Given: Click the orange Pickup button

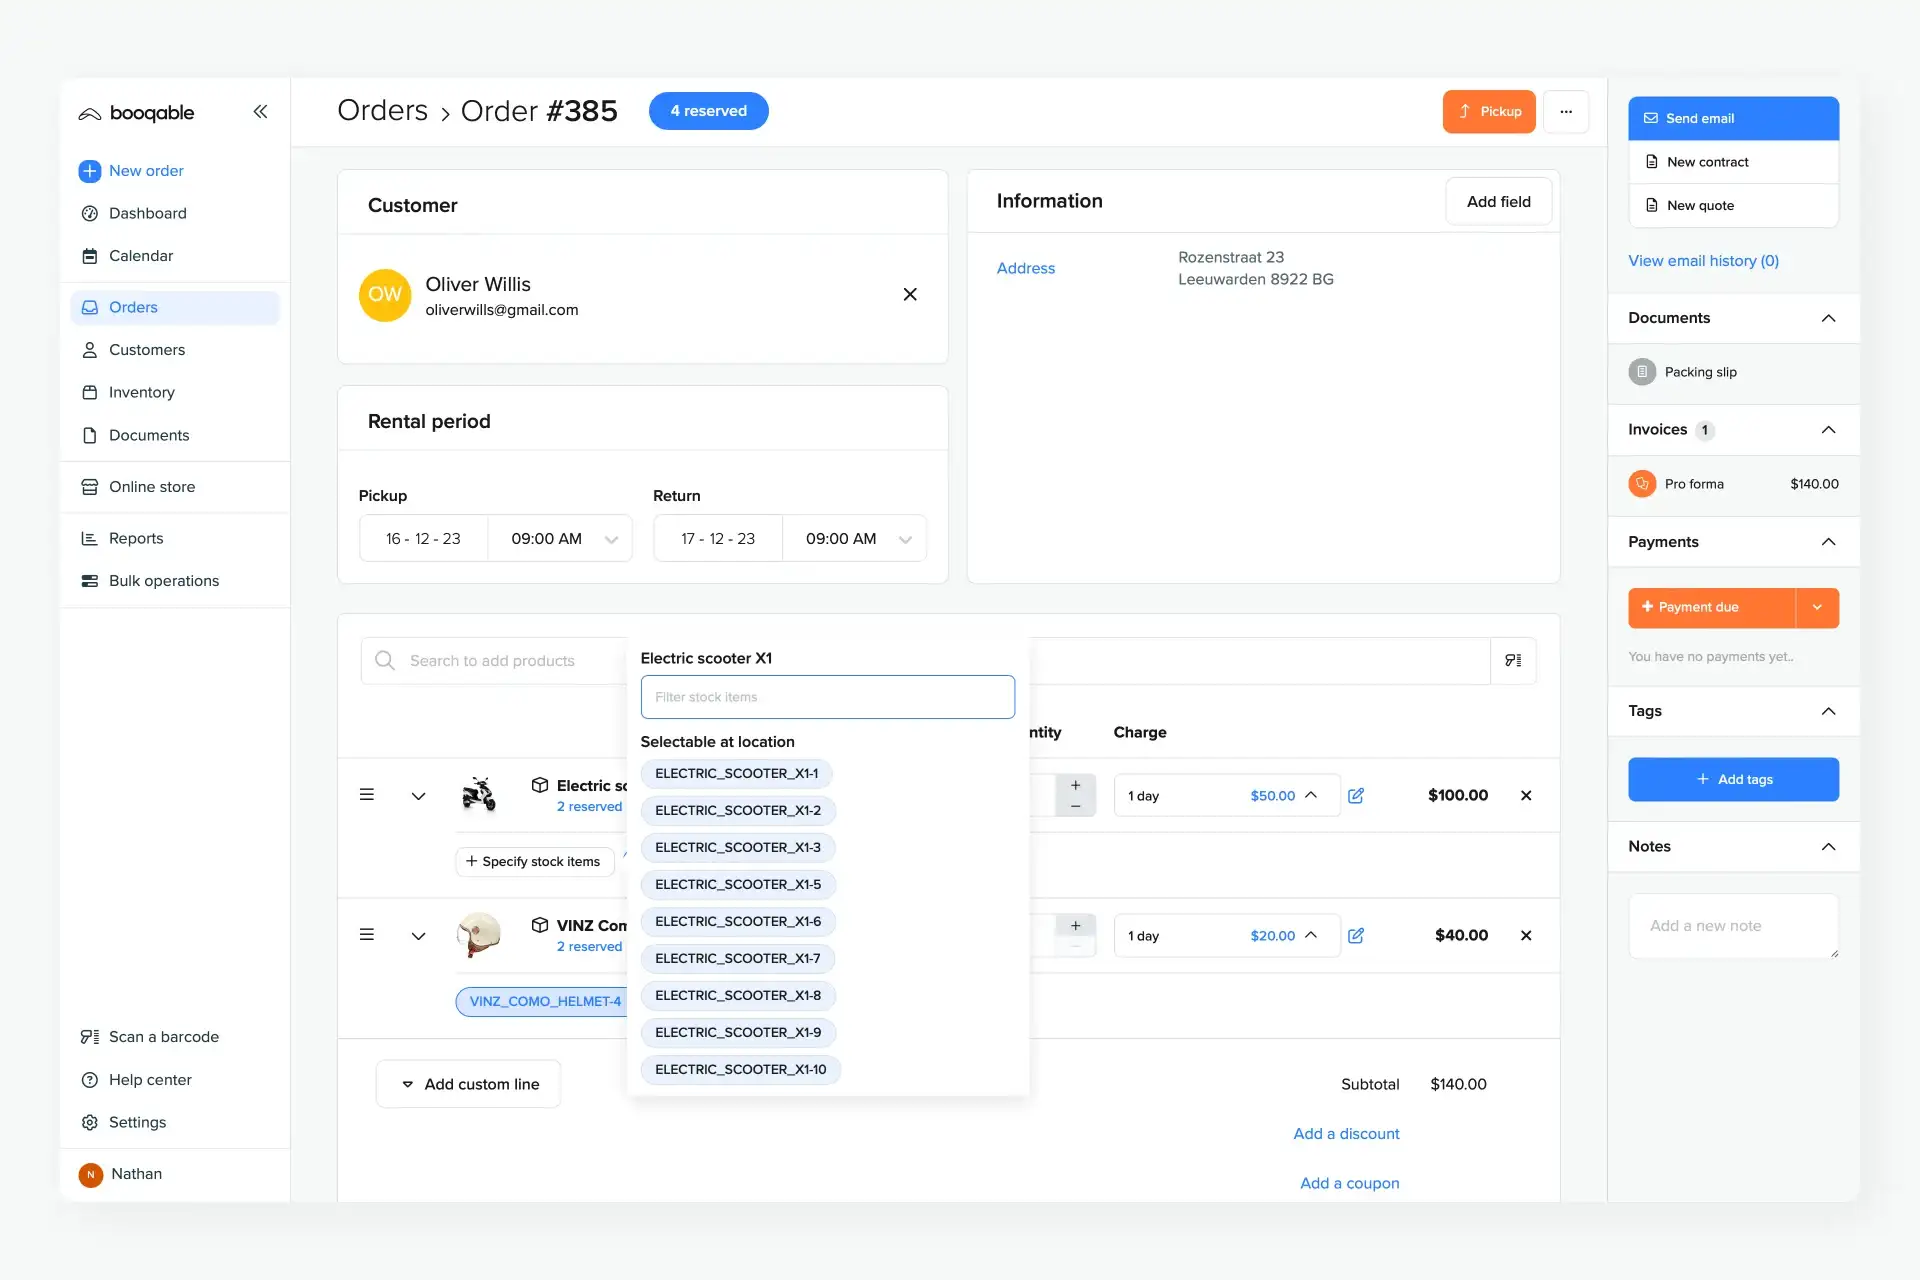Looking at the screenshot, I should 1488,112.
